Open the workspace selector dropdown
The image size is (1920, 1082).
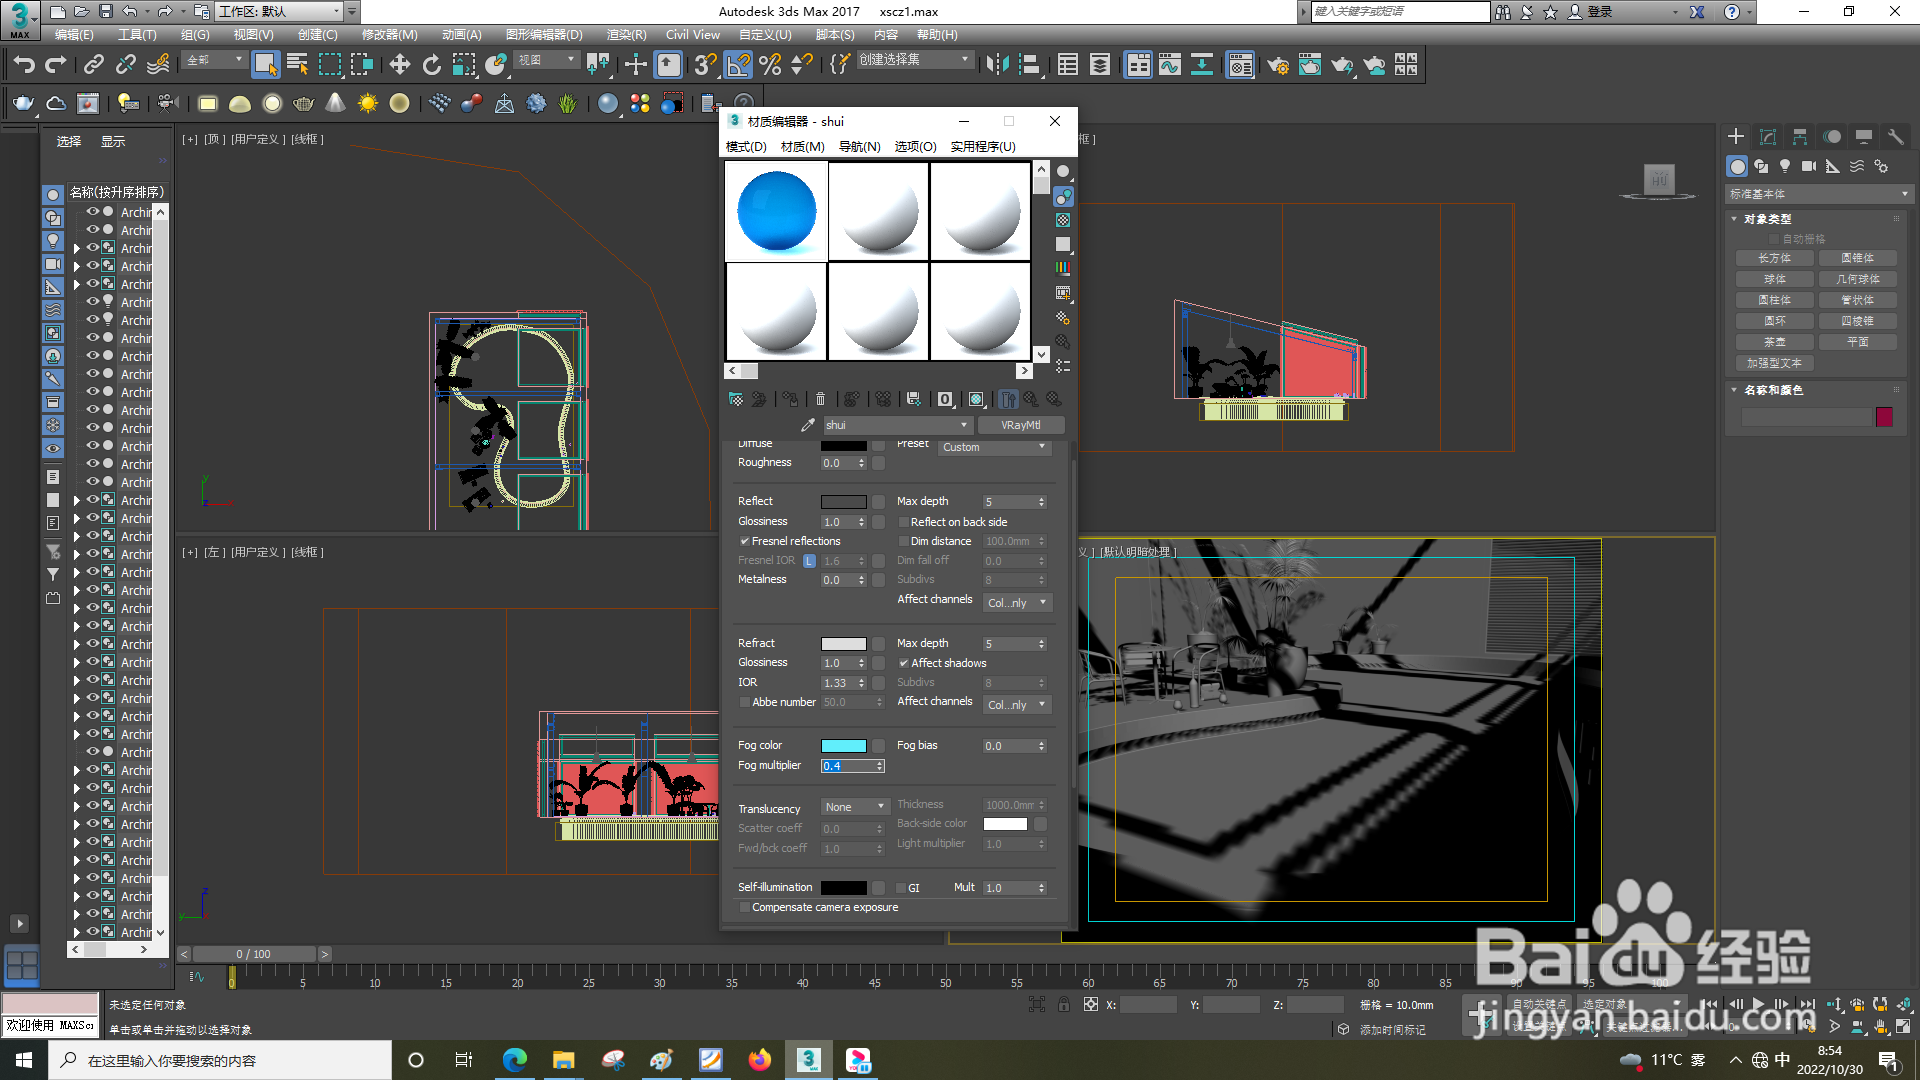pos(279,12)
